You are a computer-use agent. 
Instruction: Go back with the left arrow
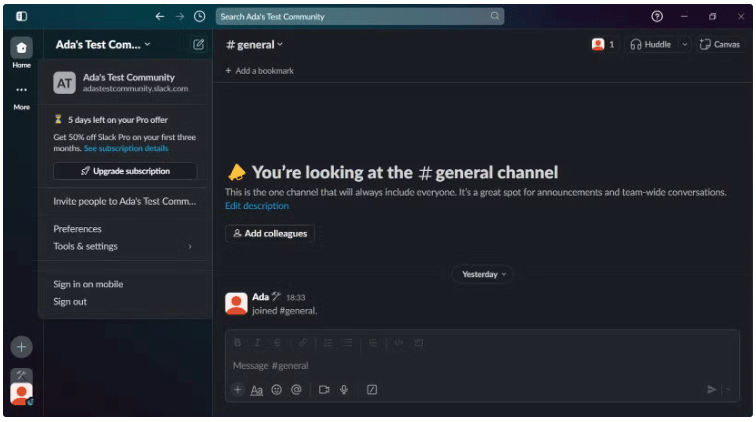click(x=160, y=16)
